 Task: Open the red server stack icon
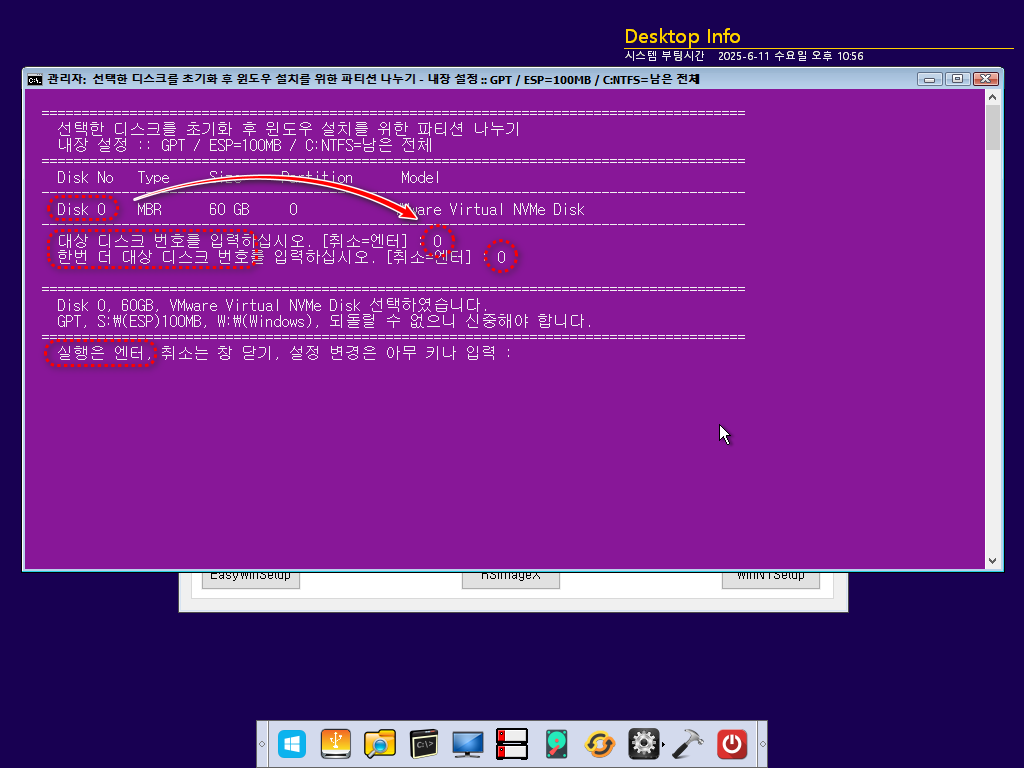(511, 744)
